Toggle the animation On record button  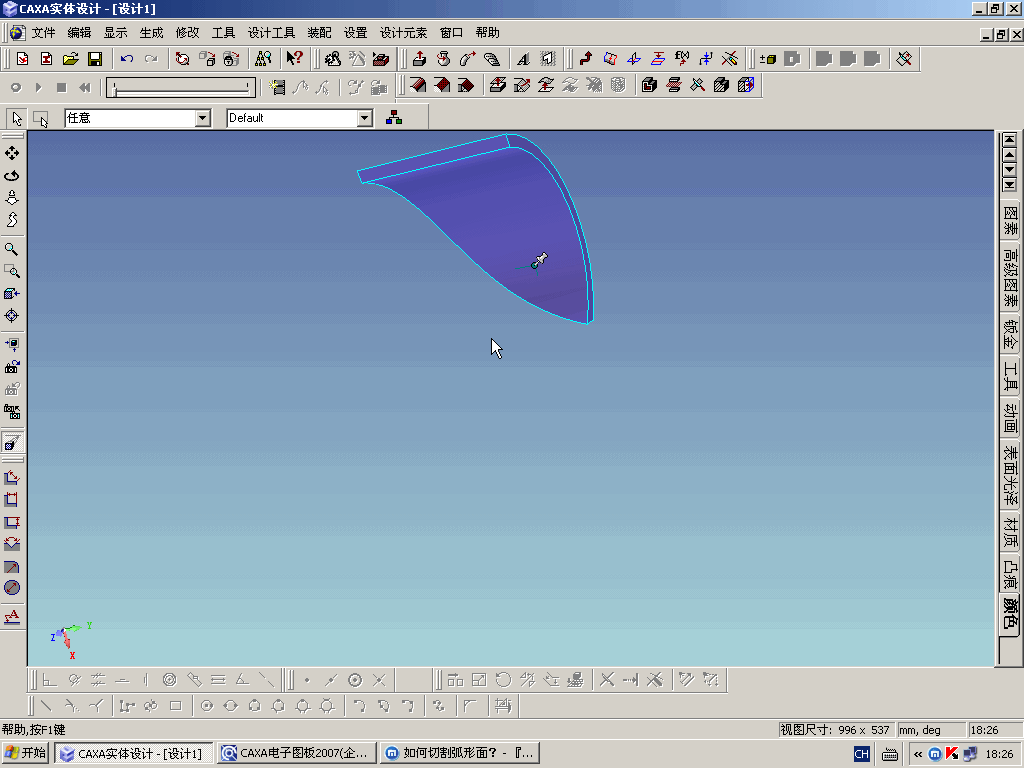[16, 87]
